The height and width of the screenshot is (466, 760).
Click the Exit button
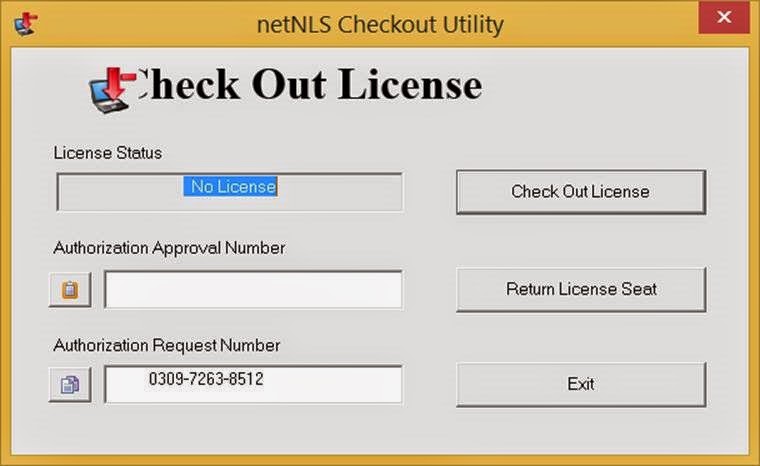581,385
